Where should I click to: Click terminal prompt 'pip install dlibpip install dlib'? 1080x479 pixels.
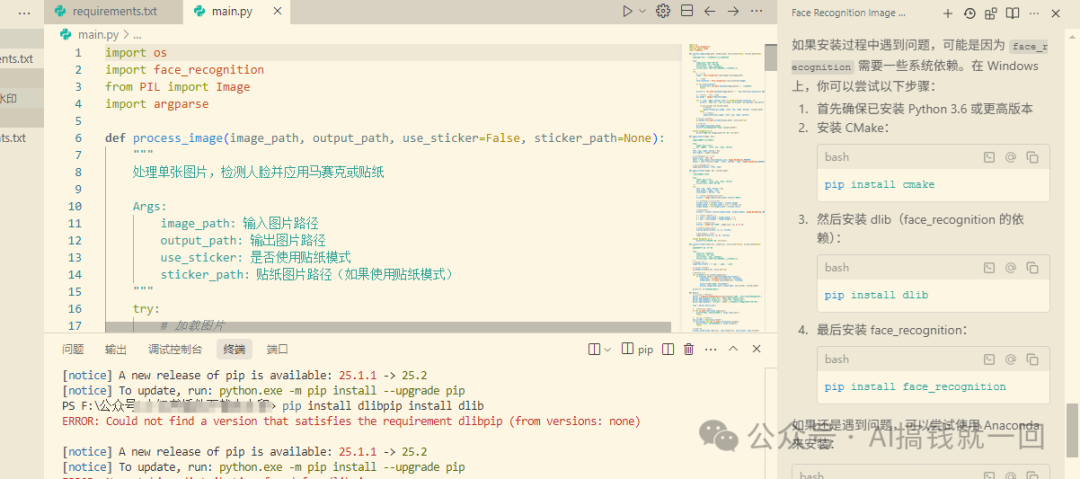click(x=384, y=405)
